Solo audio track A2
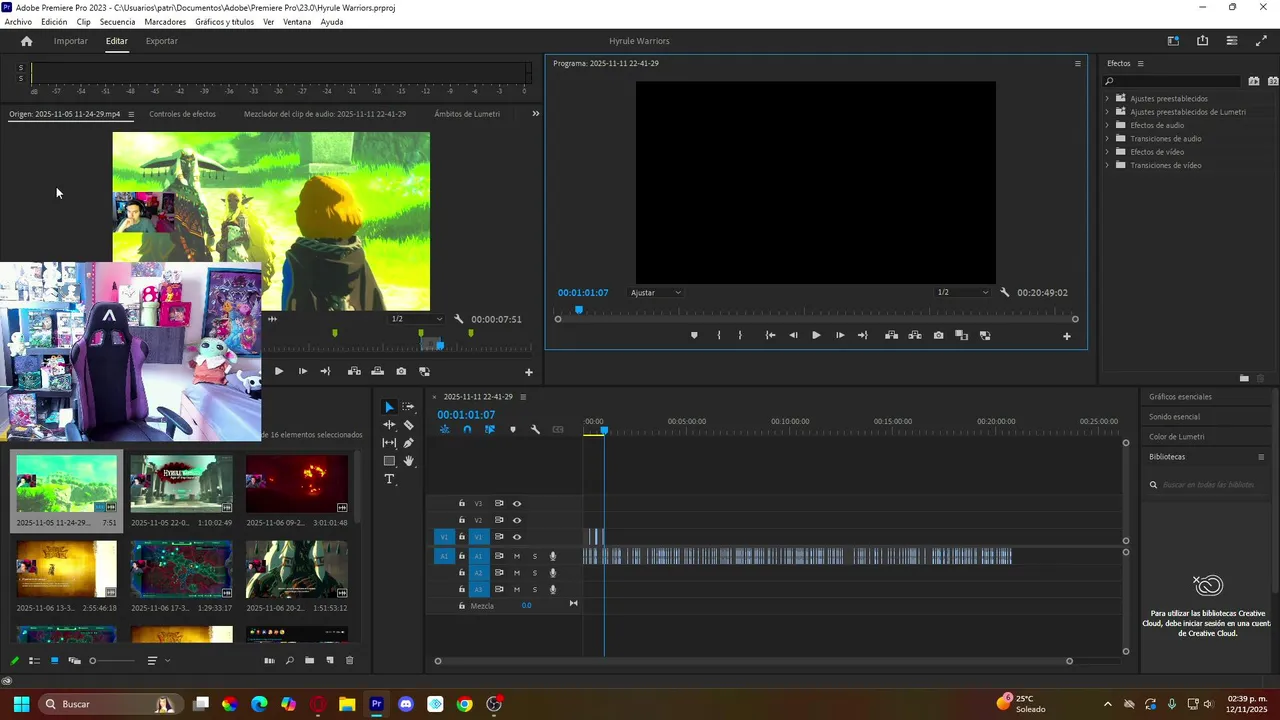1280x720 pixels. (534, 573)
